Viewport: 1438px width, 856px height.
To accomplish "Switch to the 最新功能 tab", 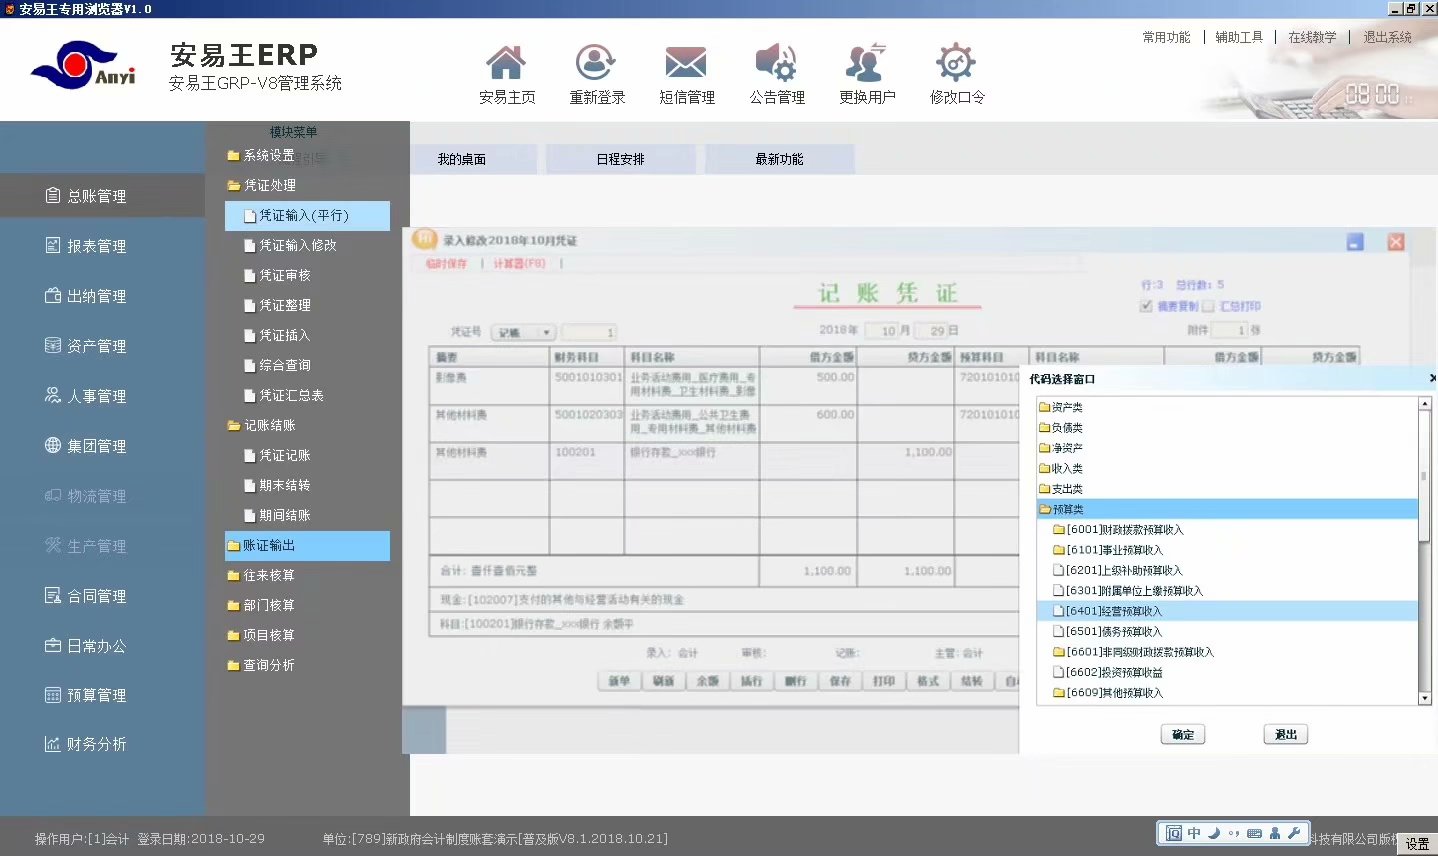I will (x=780, y=159).
